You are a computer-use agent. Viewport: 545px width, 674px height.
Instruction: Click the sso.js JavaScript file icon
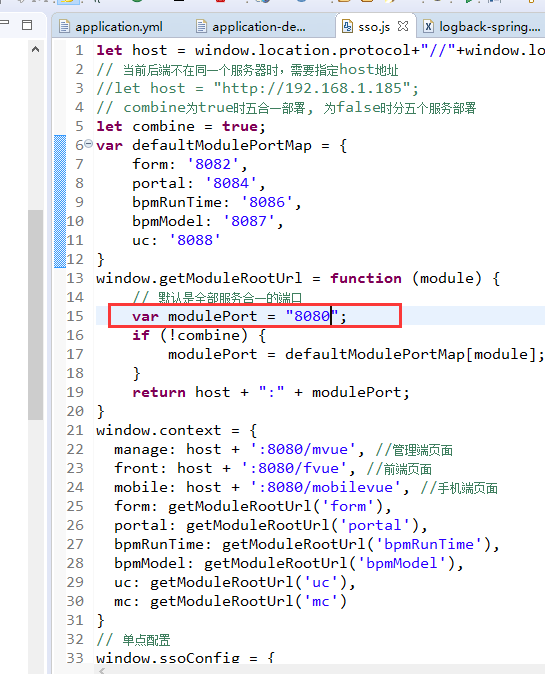tap(347, 27)
